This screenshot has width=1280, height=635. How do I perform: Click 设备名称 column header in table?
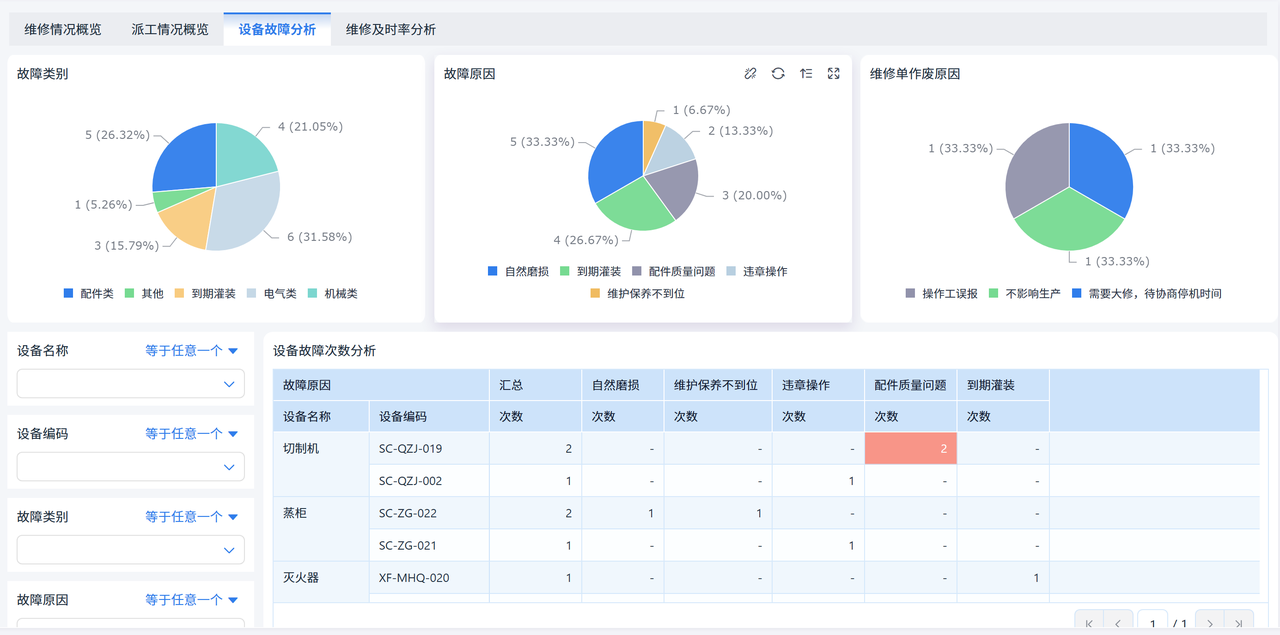[x=321, y=417]
